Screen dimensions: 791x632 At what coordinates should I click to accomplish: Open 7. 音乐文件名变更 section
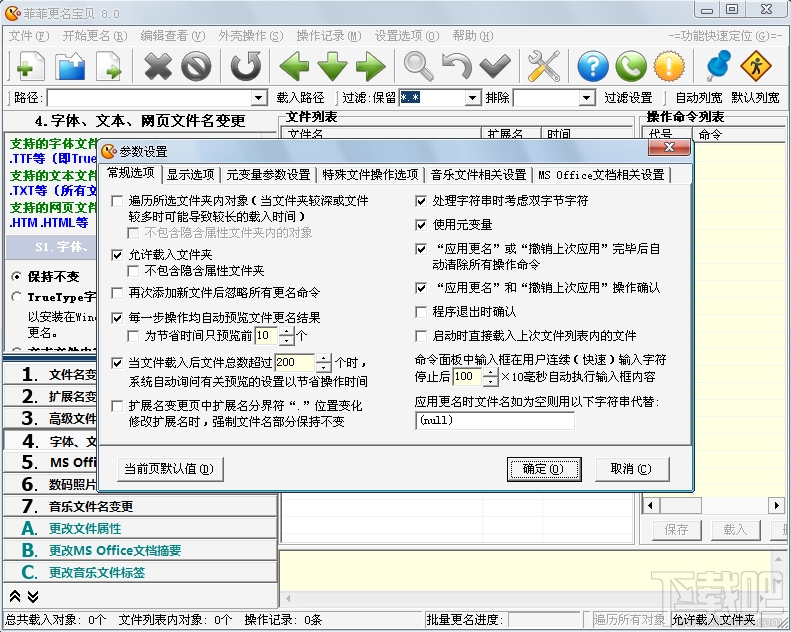point(140,506)
